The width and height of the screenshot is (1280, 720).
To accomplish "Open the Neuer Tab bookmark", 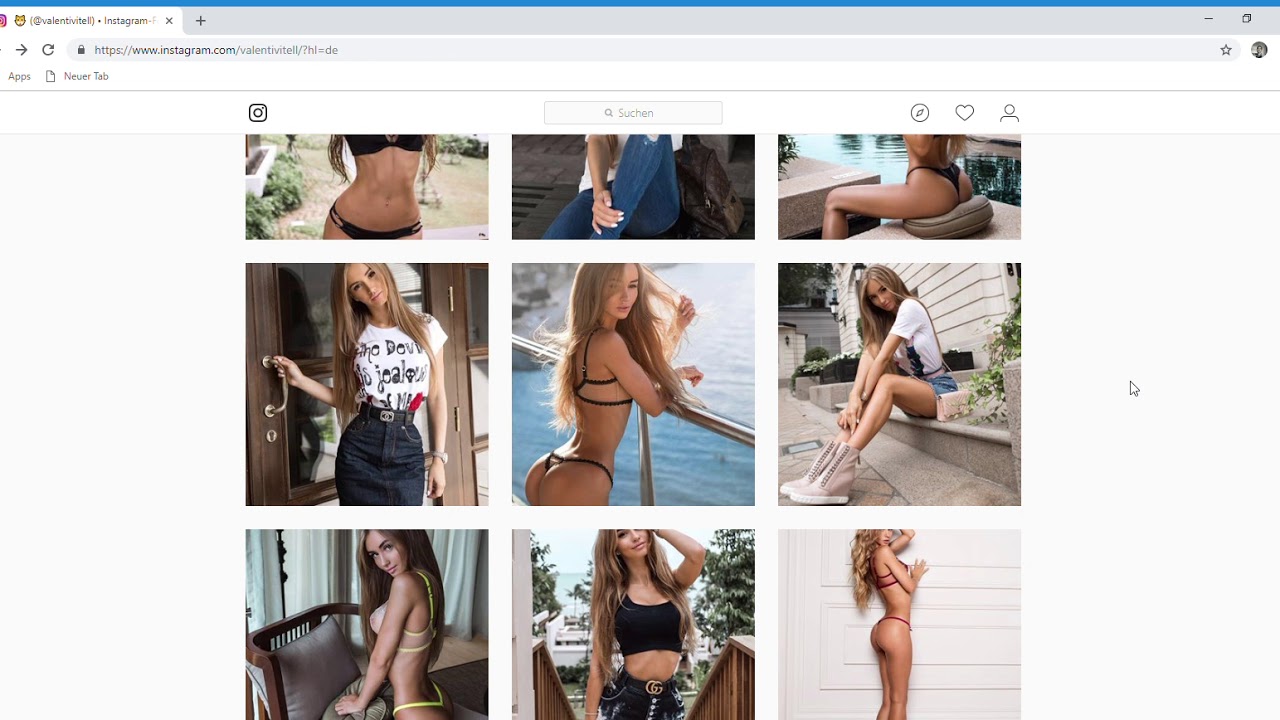I will point(77,76).
